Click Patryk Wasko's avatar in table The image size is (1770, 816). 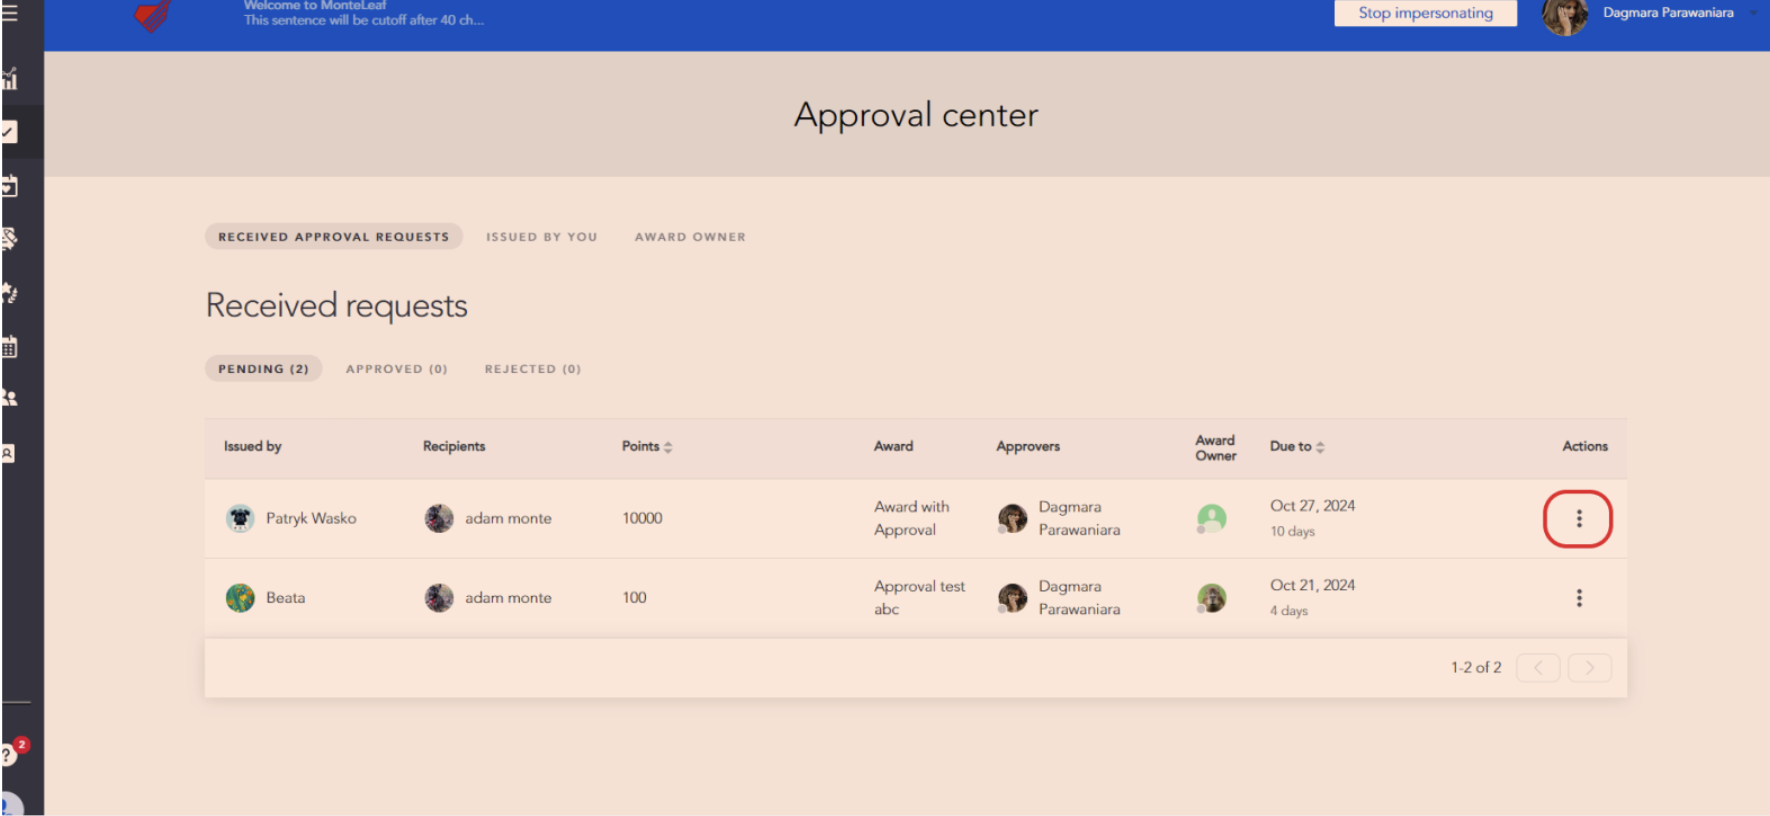[x=240, y=518]
